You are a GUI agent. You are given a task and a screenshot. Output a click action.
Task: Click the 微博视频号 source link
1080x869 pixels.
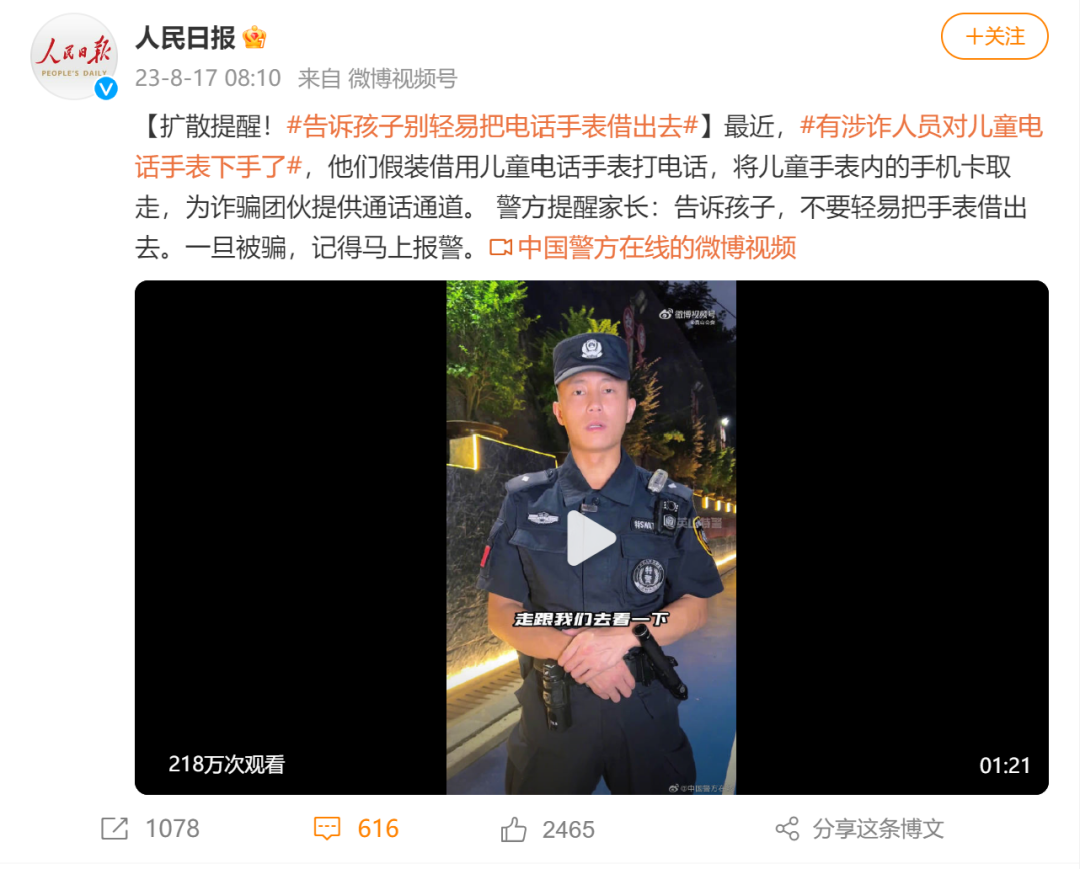point(402,78)
